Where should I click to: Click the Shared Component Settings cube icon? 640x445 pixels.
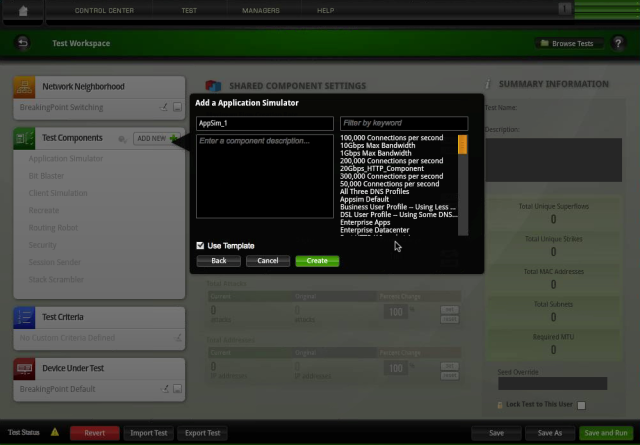[213, 86]
